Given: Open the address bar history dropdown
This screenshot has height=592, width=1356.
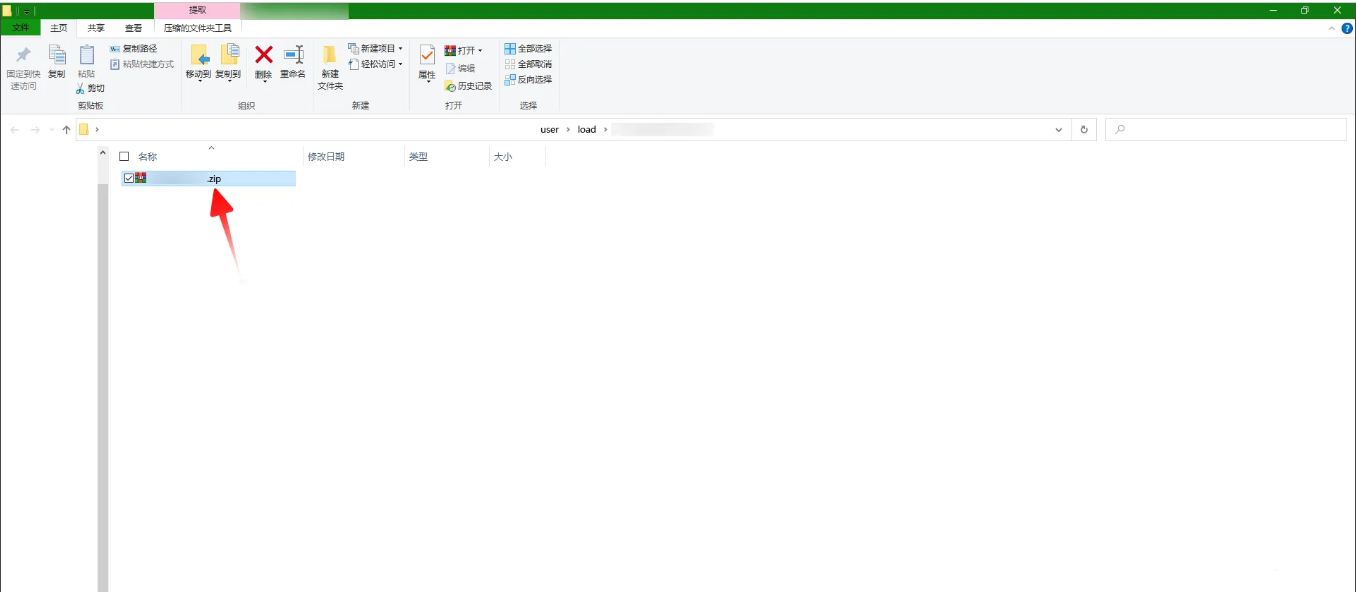Looking at the screenshot, I should tap(1059, 130).
